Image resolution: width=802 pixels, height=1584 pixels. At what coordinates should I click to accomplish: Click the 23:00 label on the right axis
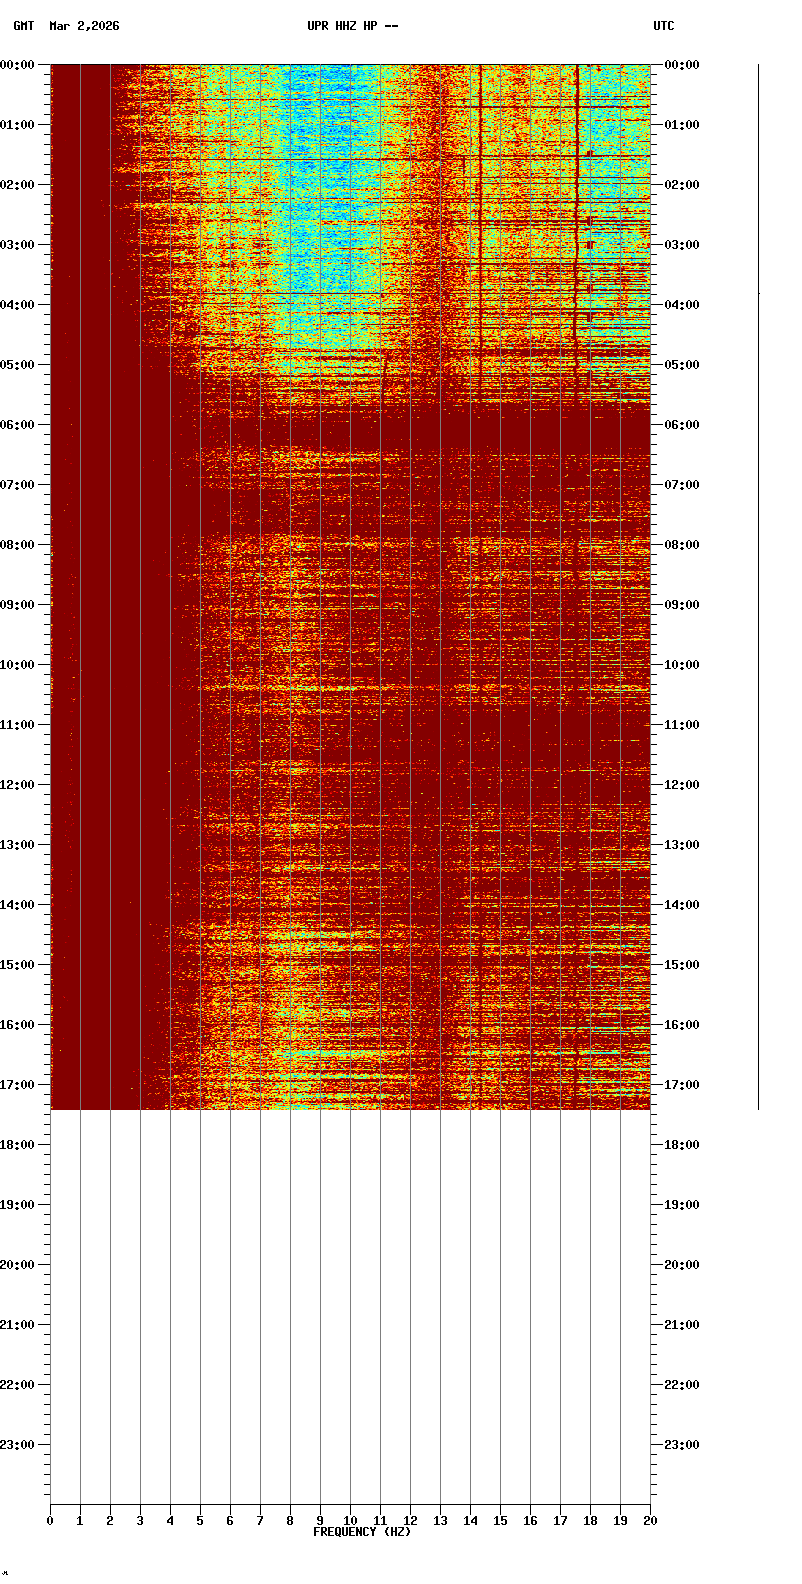coord(681,1445)
